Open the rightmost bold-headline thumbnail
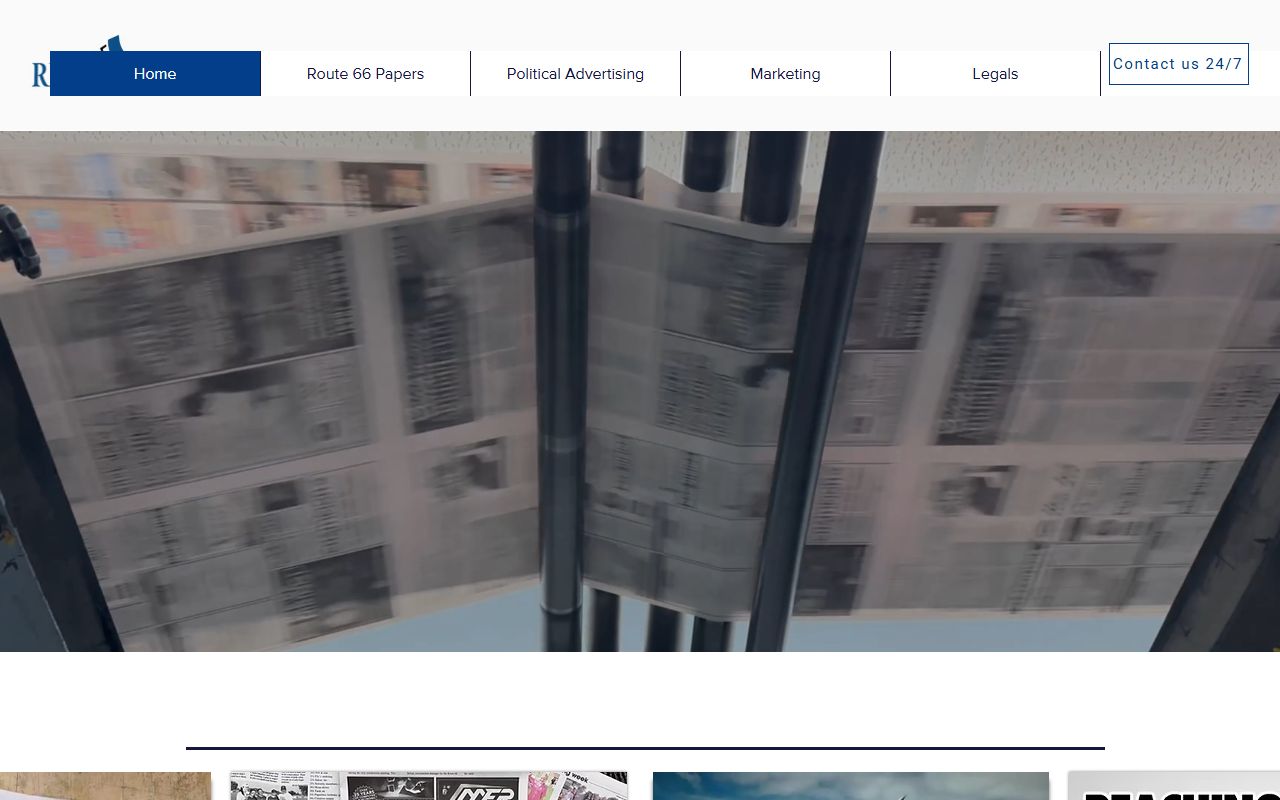The height and width of the screenshot is (800, 1280). point(1174,786)
